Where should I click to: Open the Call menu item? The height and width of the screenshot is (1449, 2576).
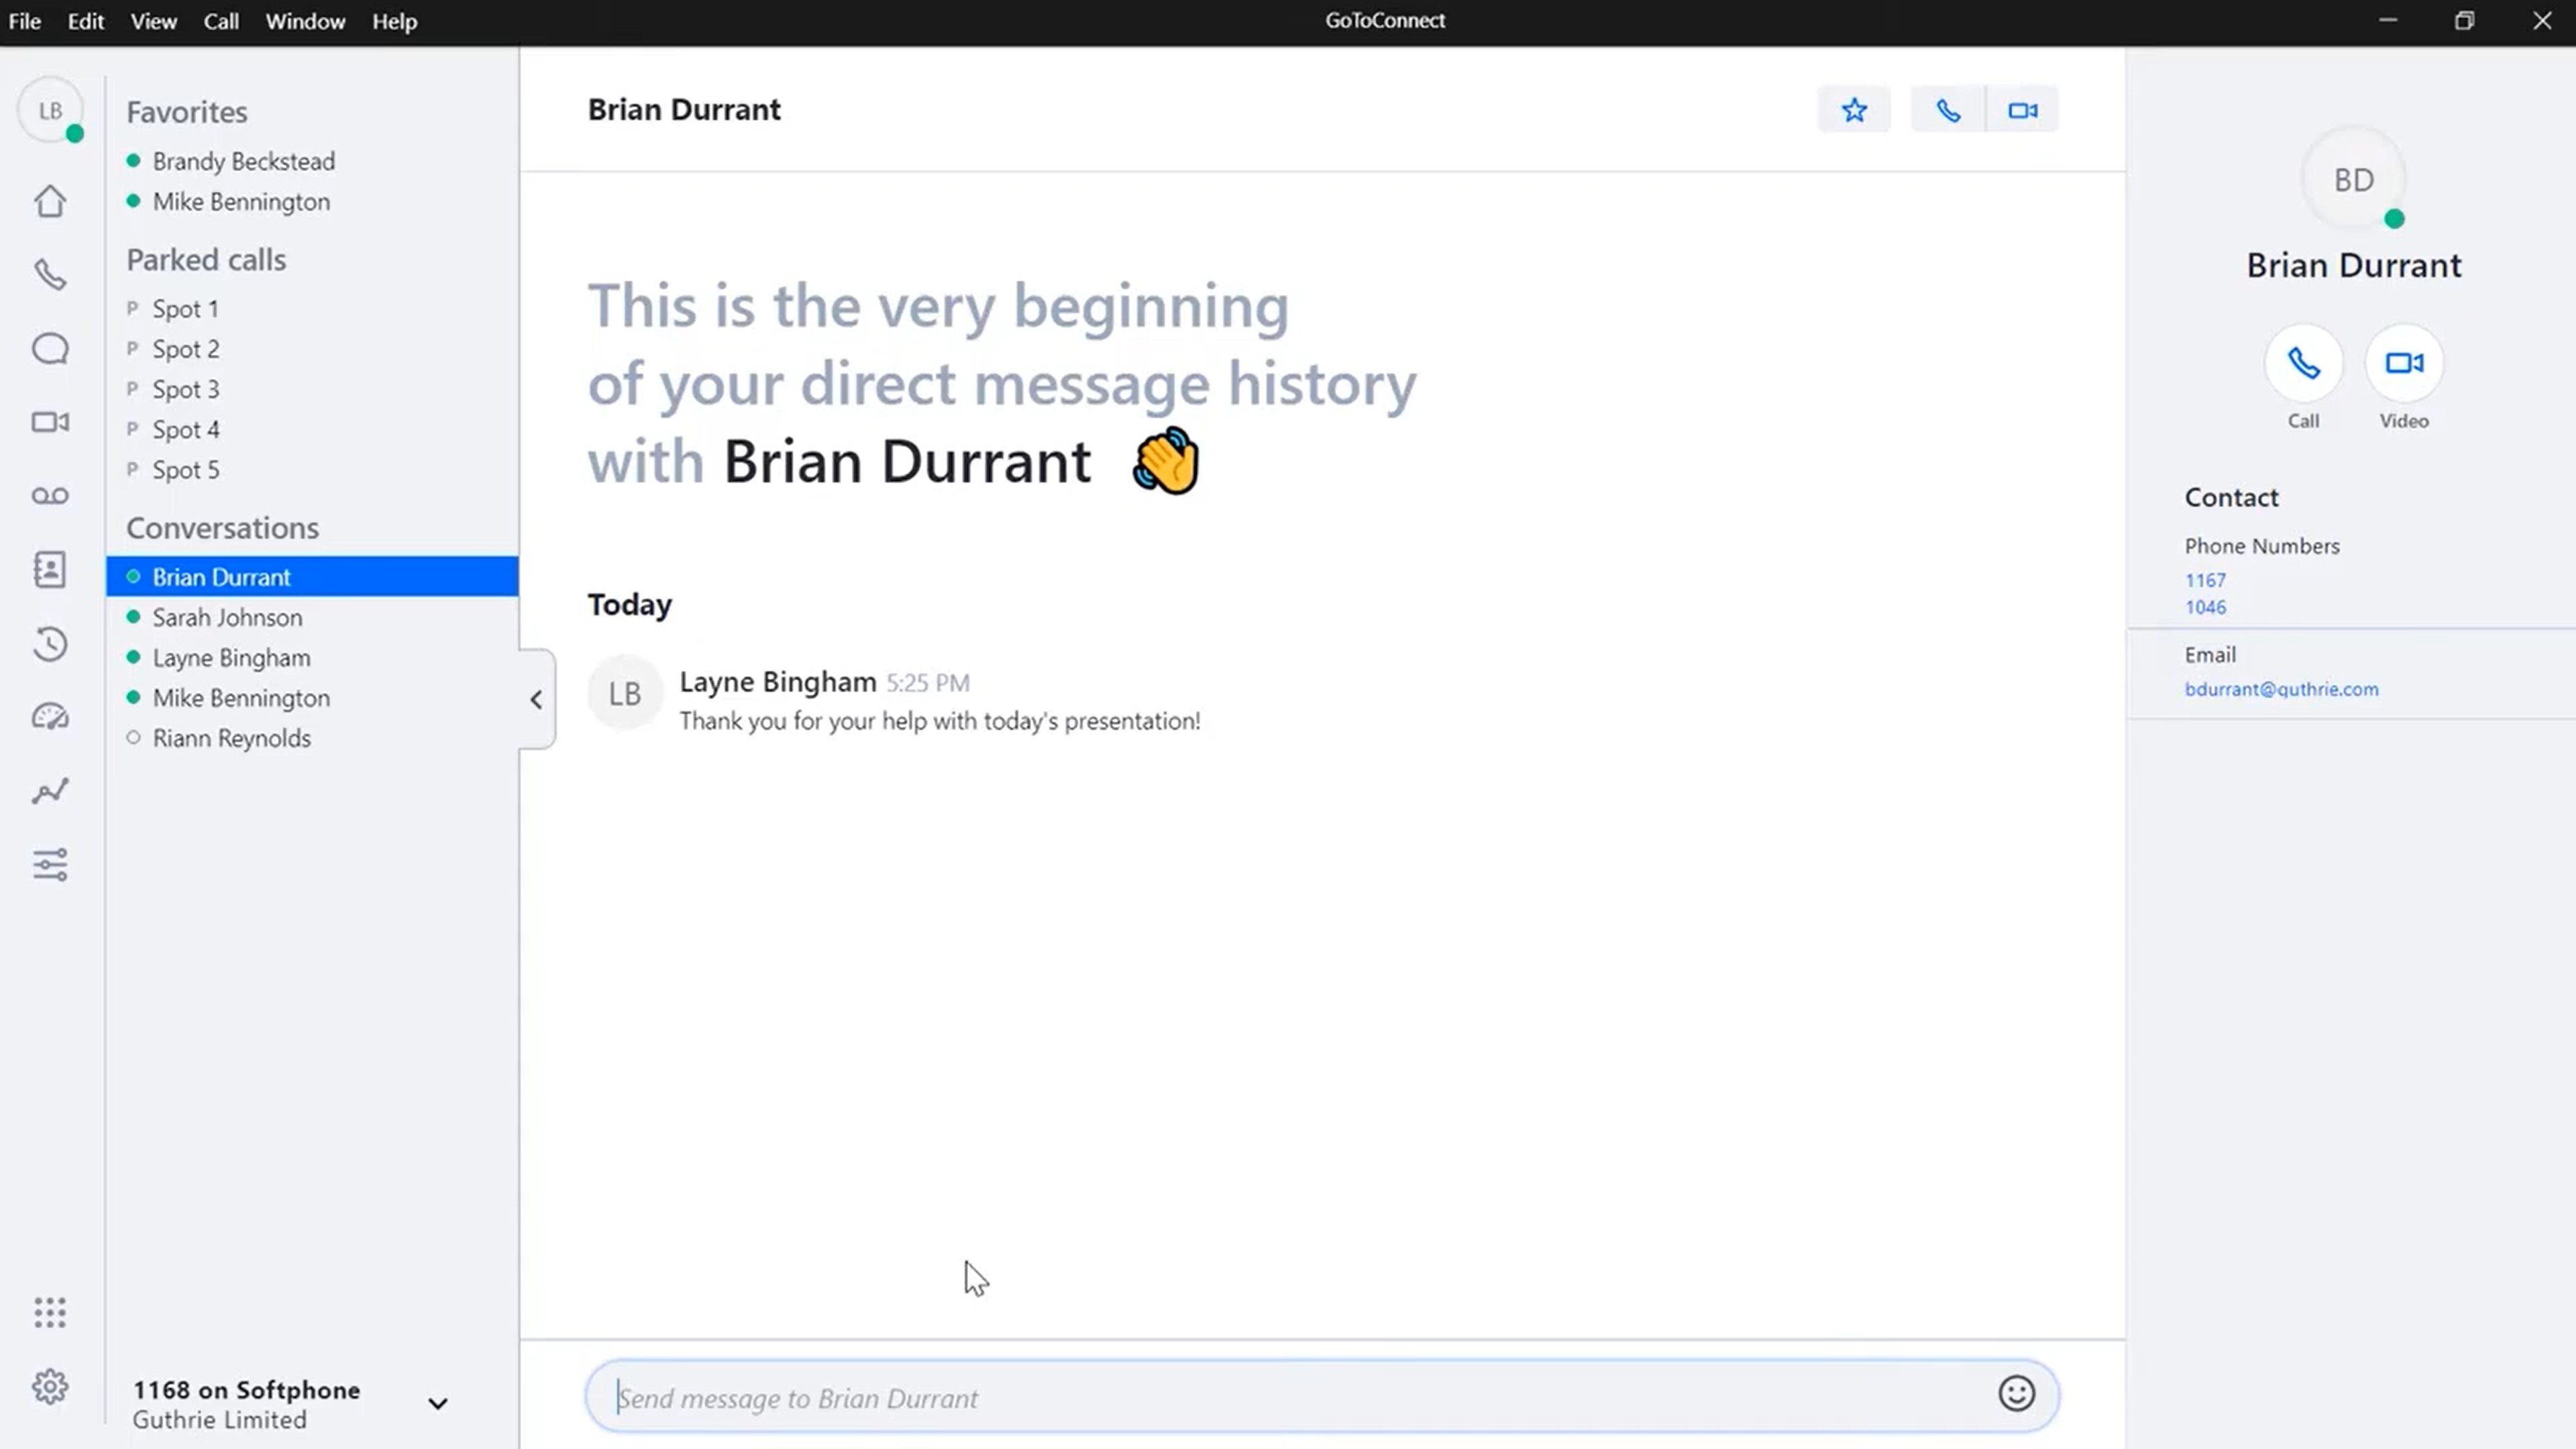coord(219,19)
